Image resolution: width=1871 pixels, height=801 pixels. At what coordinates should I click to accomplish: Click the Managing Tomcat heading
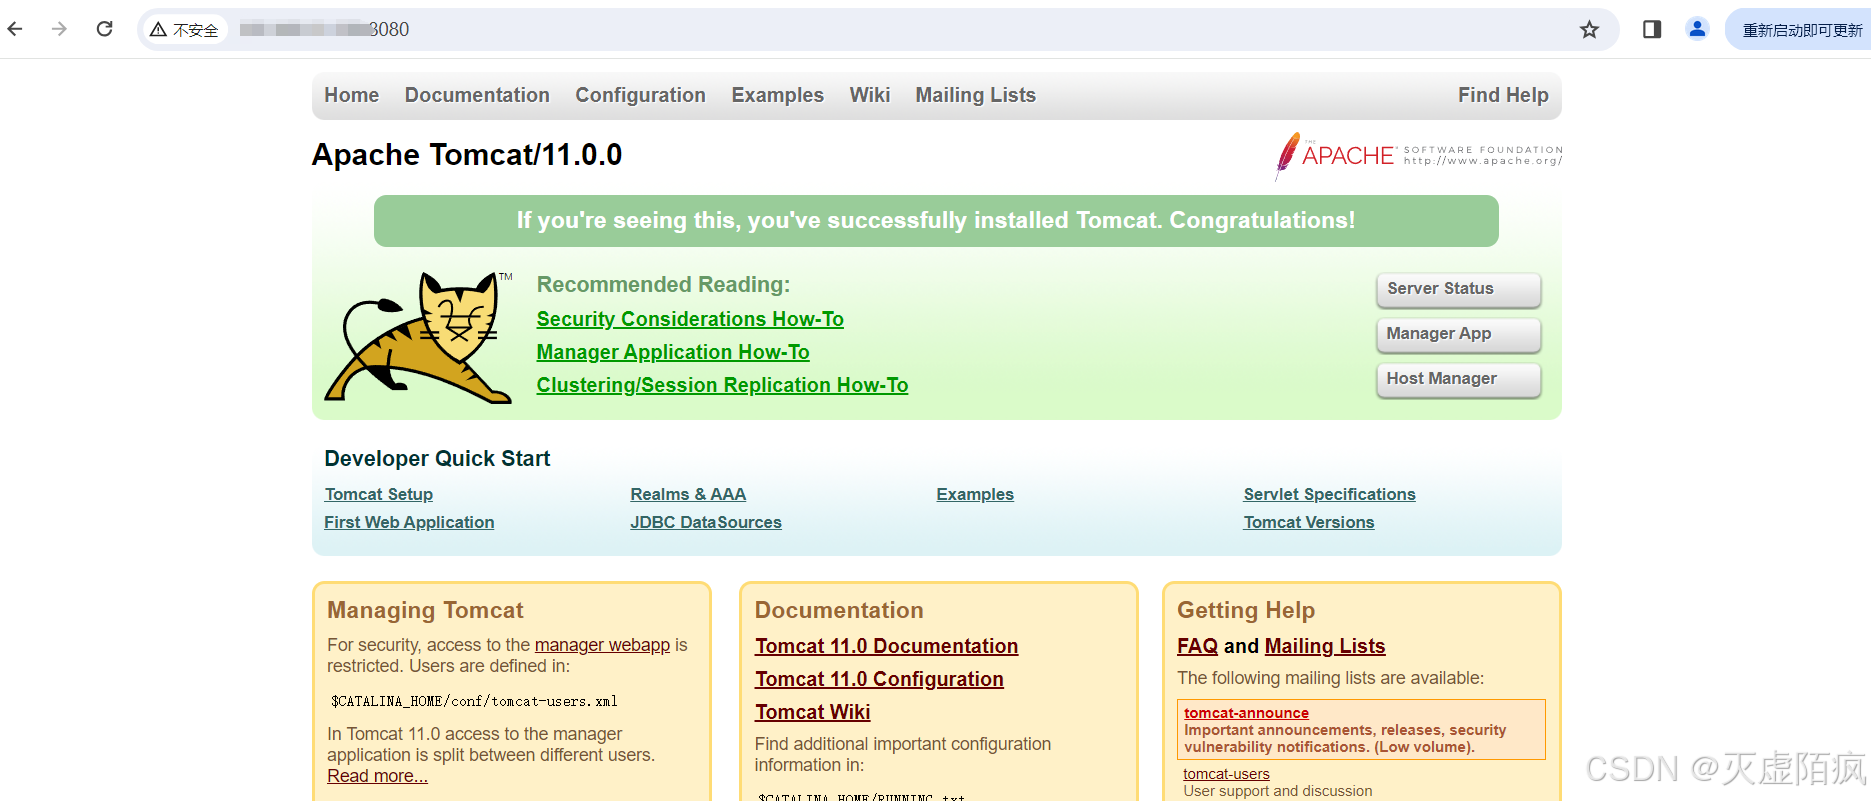tap(425, 610)
